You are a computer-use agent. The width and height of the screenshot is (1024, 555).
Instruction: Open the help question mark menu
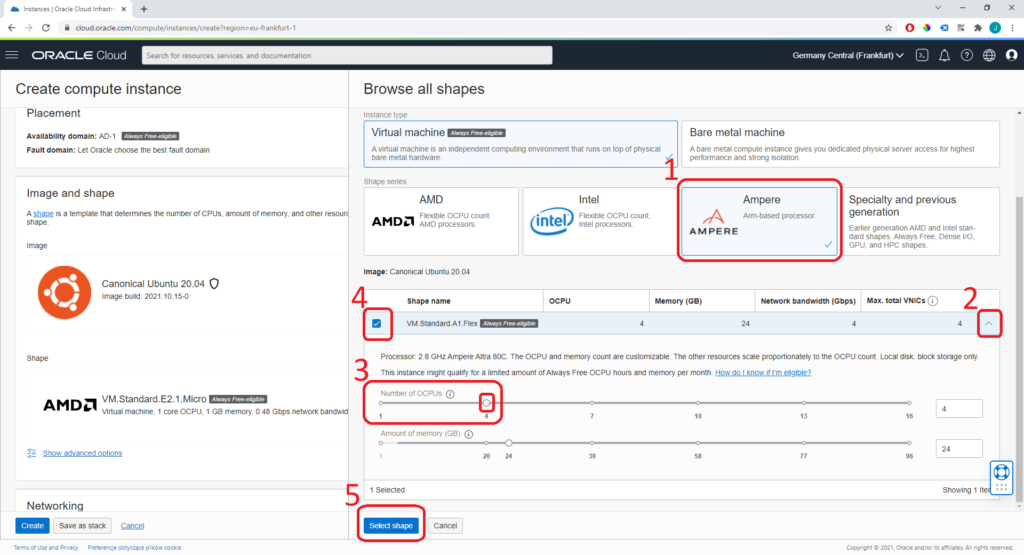point(967,56)
